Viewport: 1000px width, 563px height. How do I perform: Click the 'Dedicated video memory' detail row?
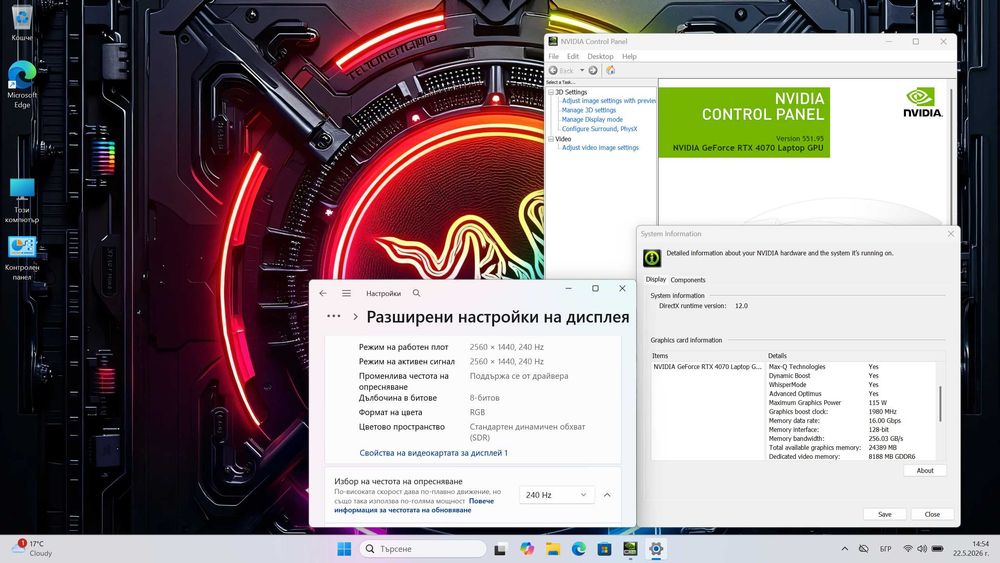click(x=851, y=457)
